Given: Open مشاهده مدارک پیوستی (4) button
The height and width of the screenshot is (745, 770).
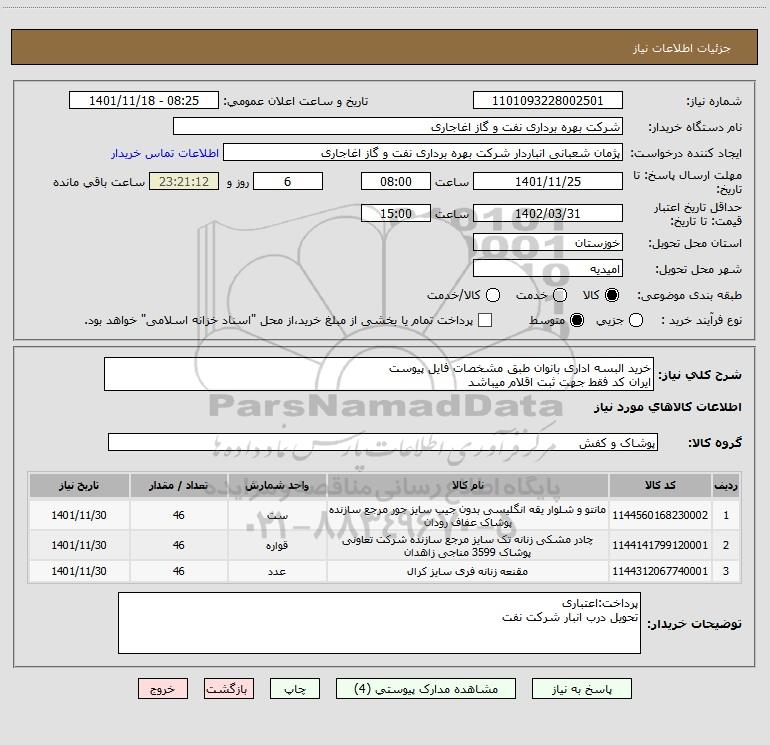Looking at the screenshot, I should pos(426,689).
